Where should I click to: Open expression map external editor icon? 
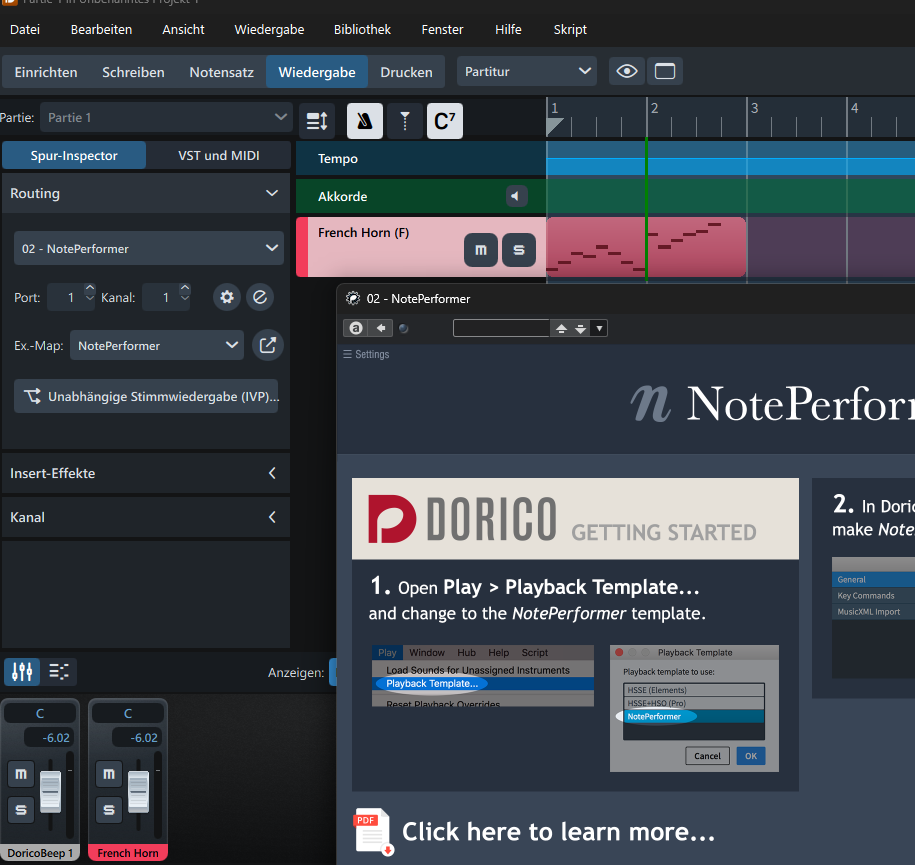(268, 346)
